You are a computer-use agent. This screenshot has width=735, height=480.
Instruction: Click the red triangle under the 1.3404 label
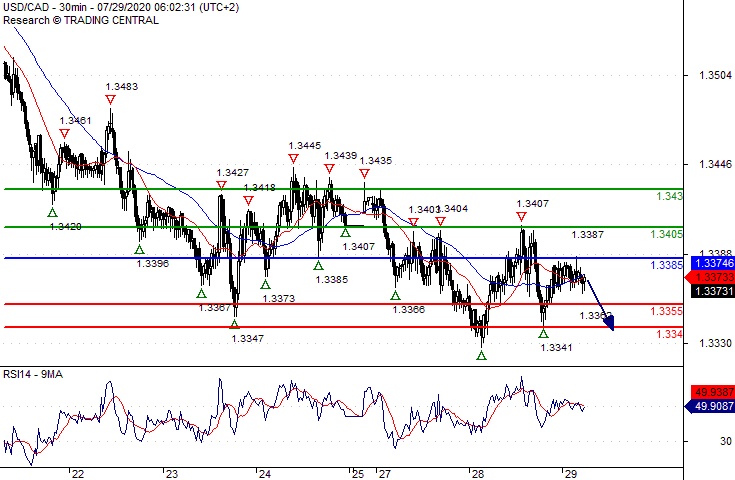click(440, 221)
